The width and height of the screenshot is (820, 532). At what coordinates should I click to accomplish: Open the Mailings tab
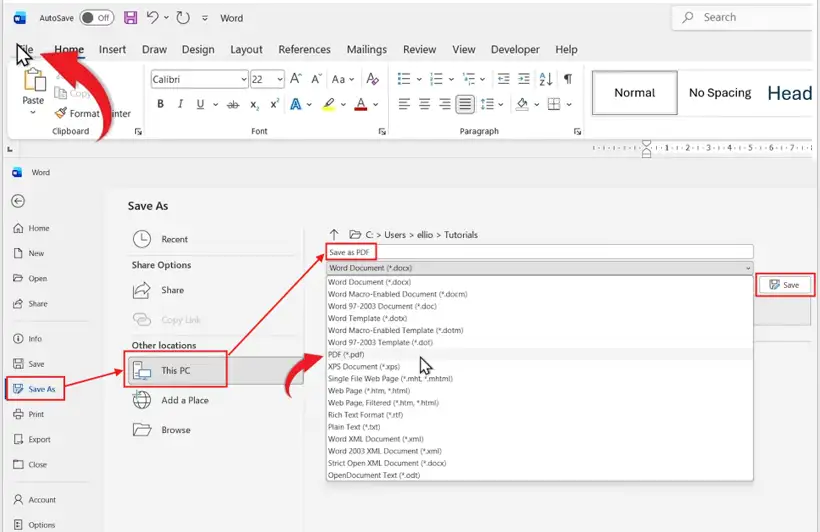367,49
